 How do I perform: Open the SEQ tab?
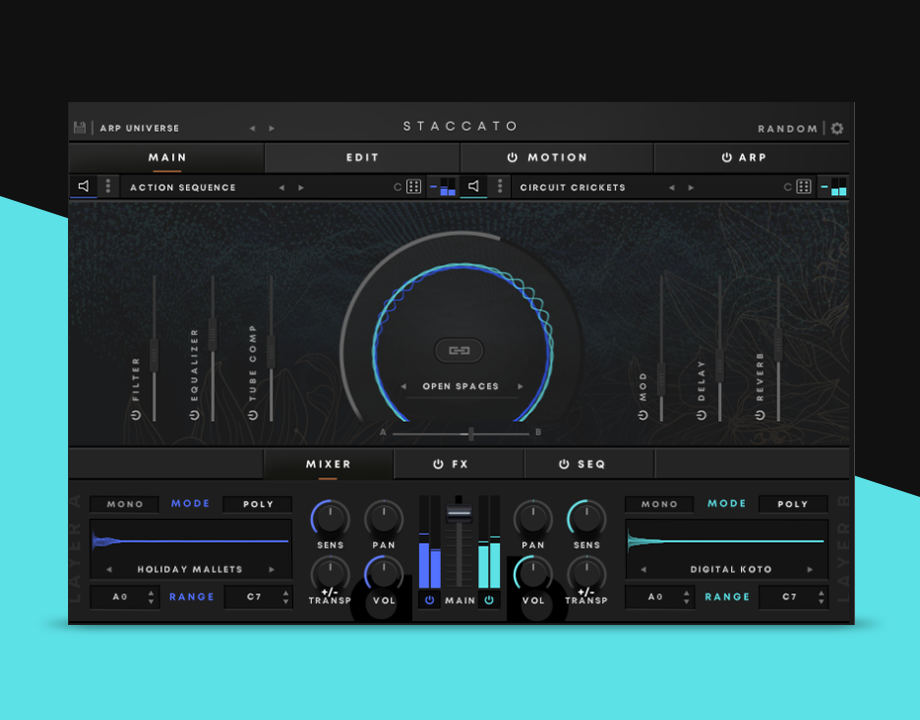tap(590, 464)
